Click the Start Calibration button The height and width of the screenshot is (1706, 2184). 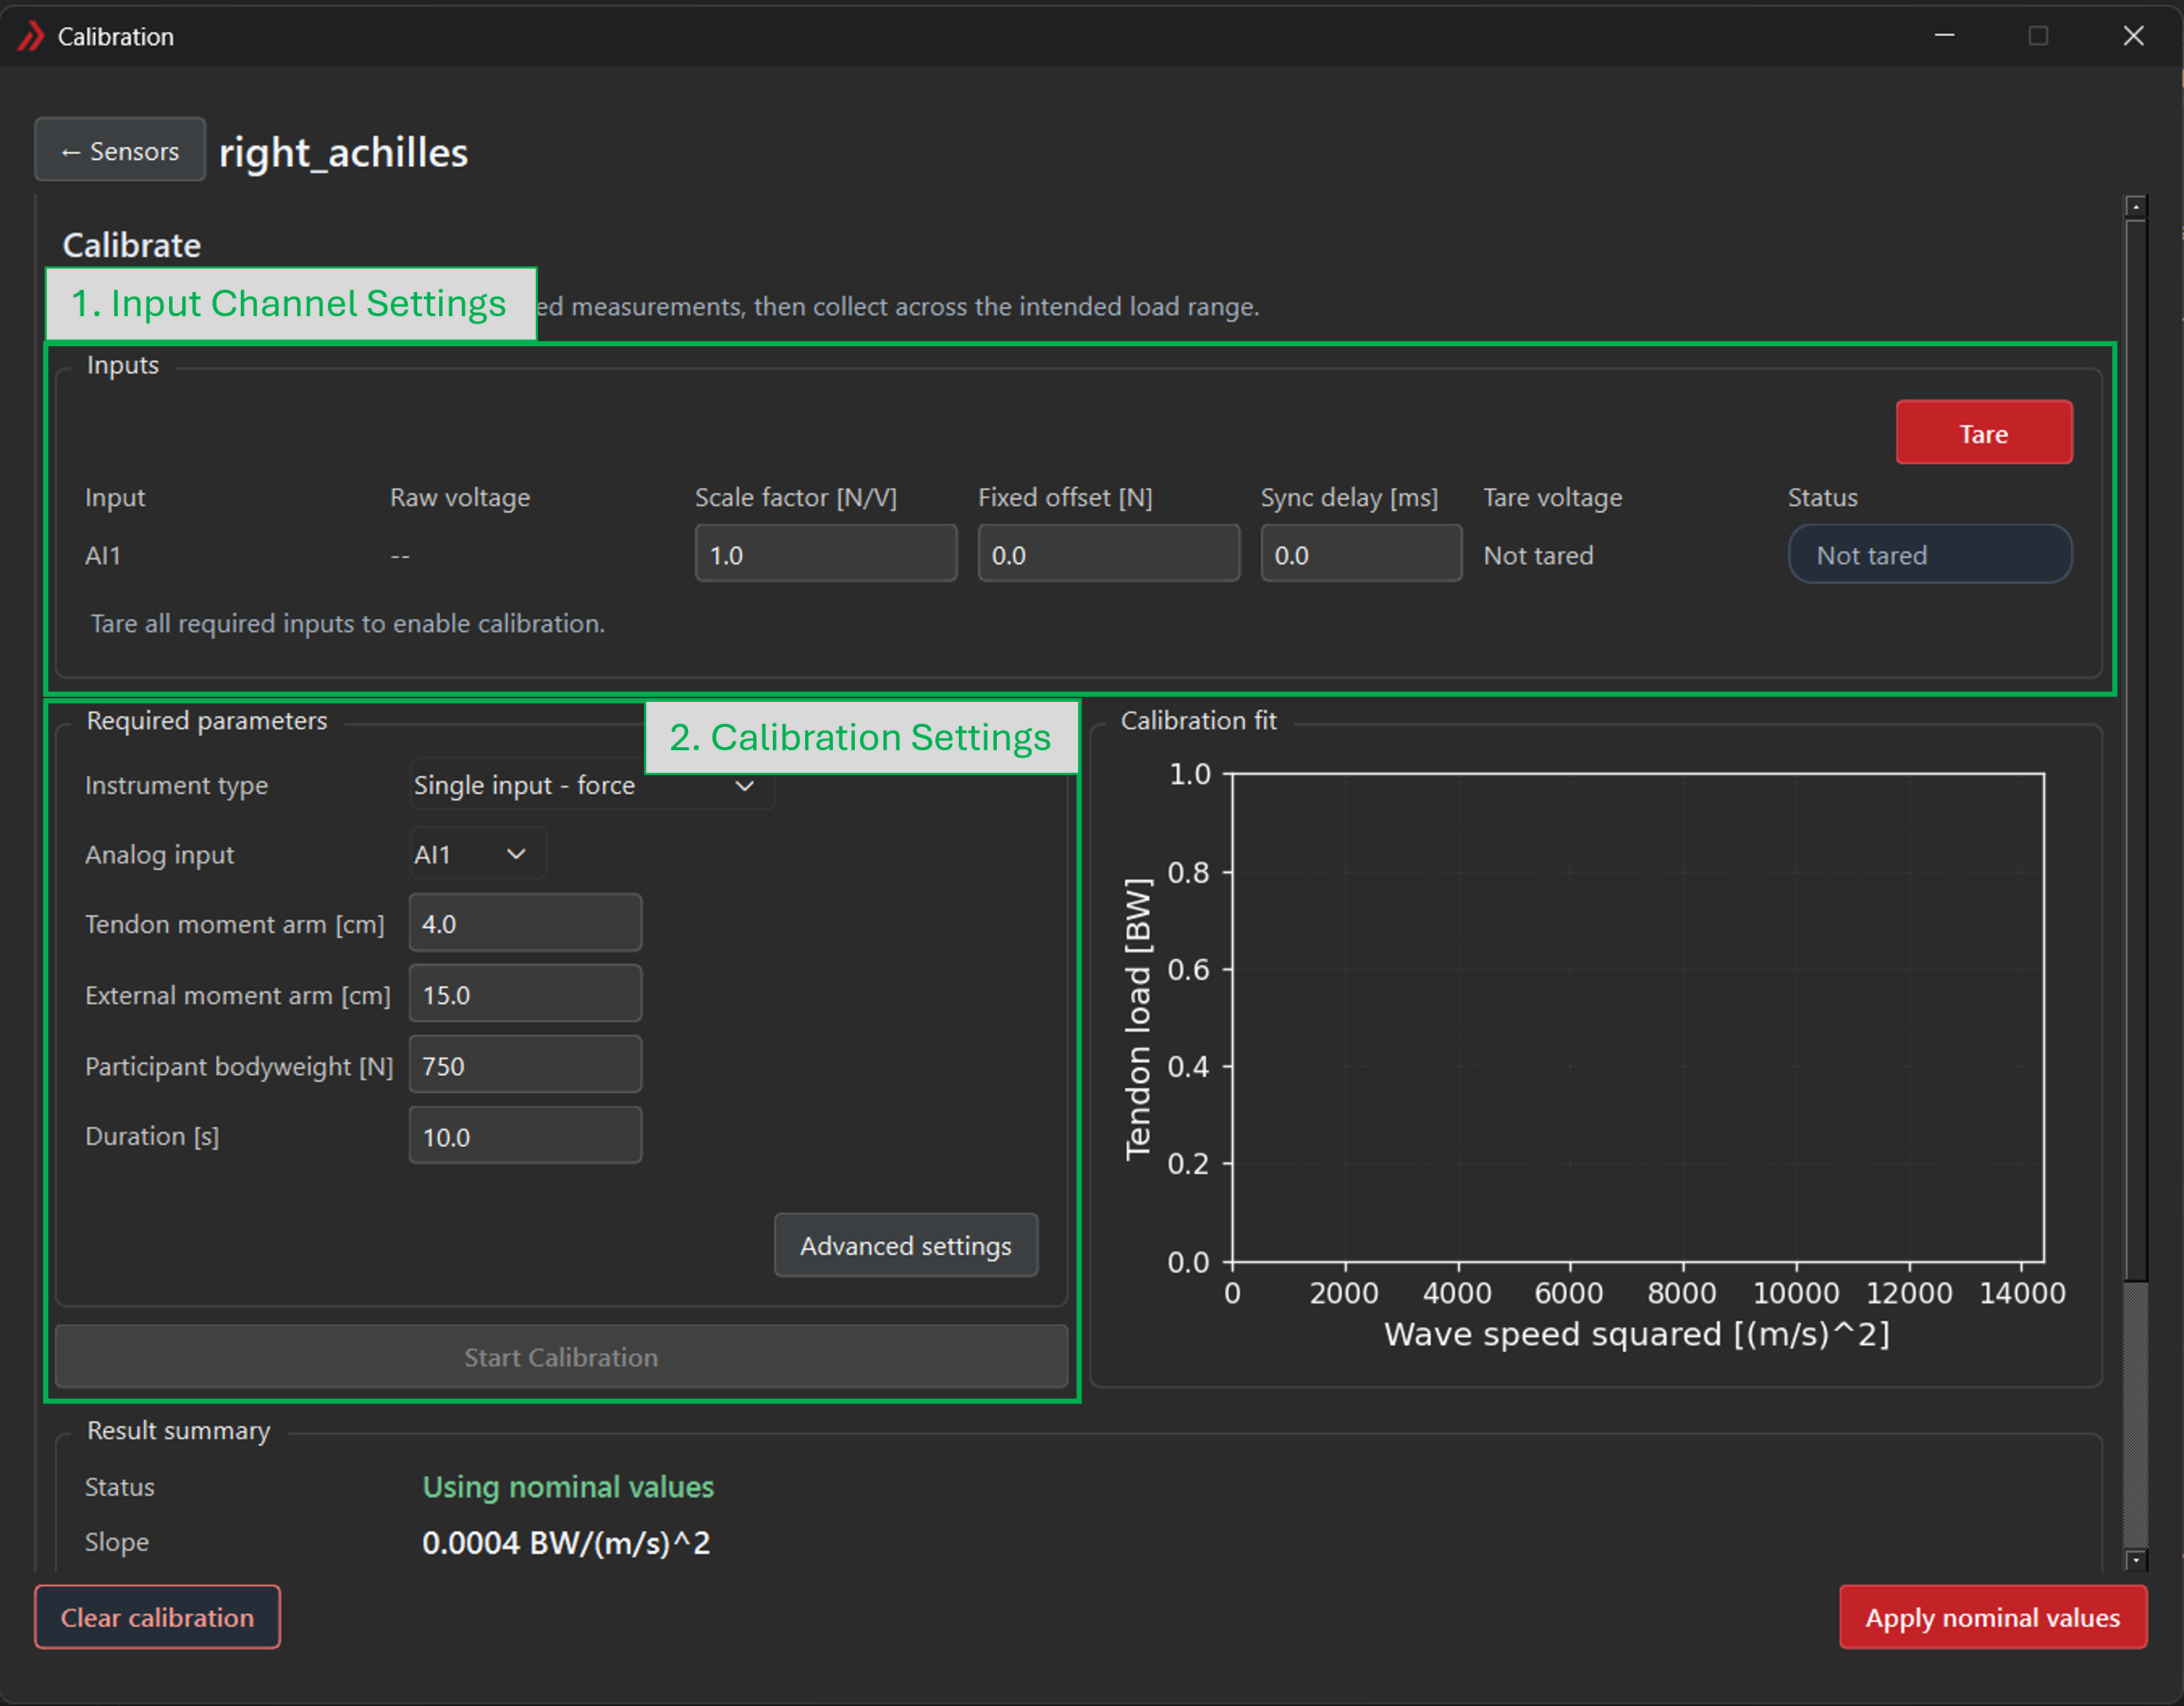(x=561, y=1357)
